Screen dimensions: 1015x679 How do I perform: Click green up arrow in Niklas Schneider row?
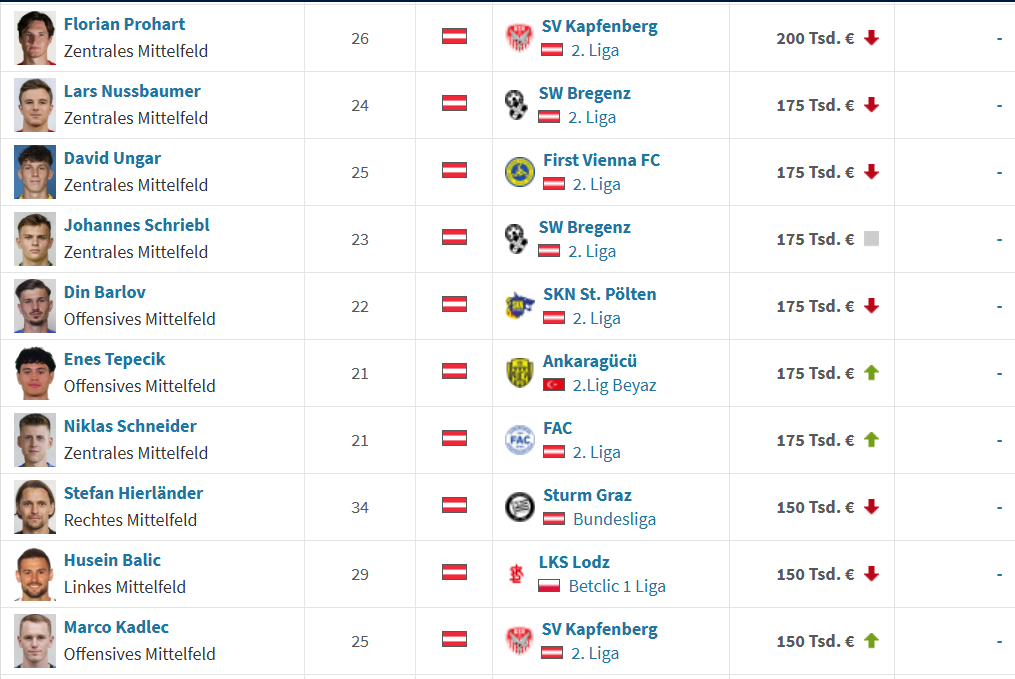point(871,439)
